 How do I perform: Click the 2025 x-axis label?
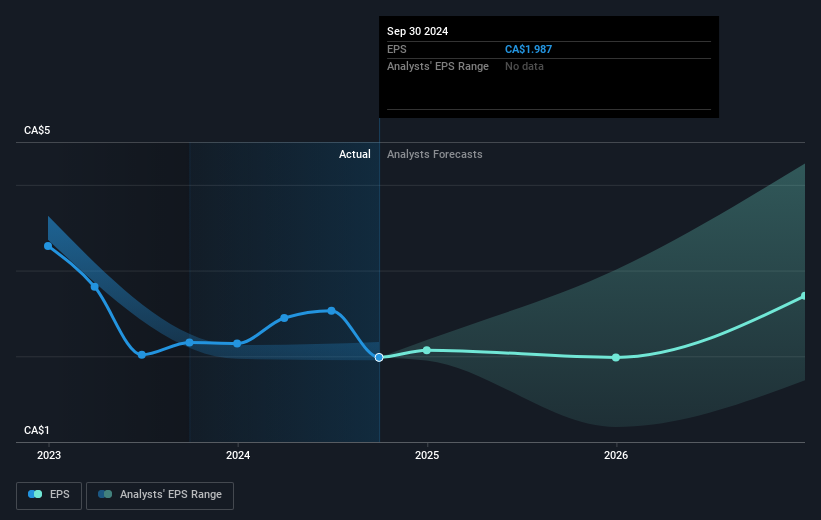pyautogui.click(x=427, y=456)
